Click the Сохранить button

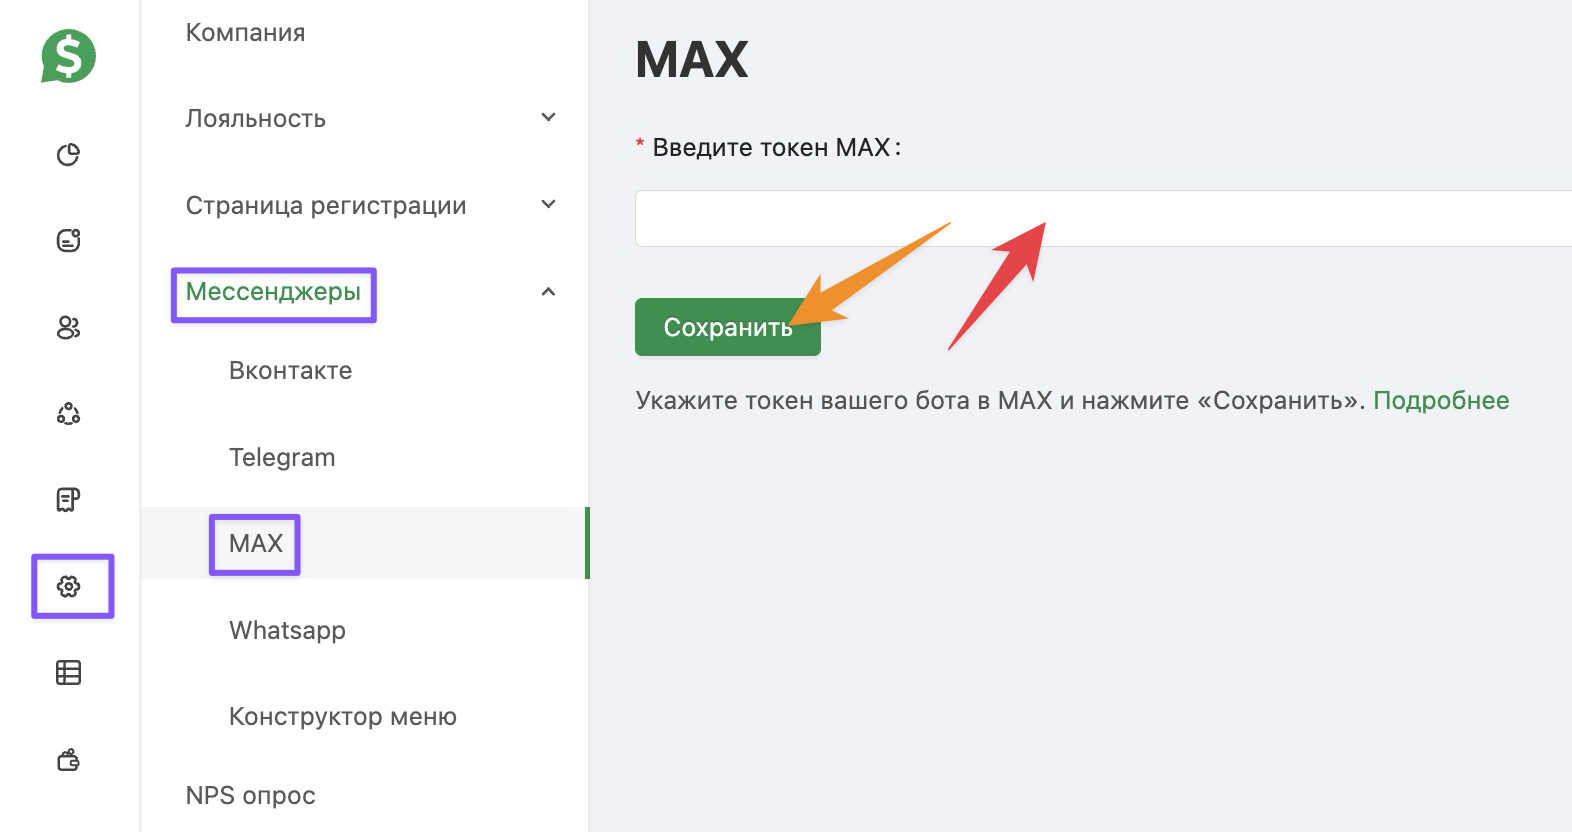pyautogui.click(x=727, y=327)
